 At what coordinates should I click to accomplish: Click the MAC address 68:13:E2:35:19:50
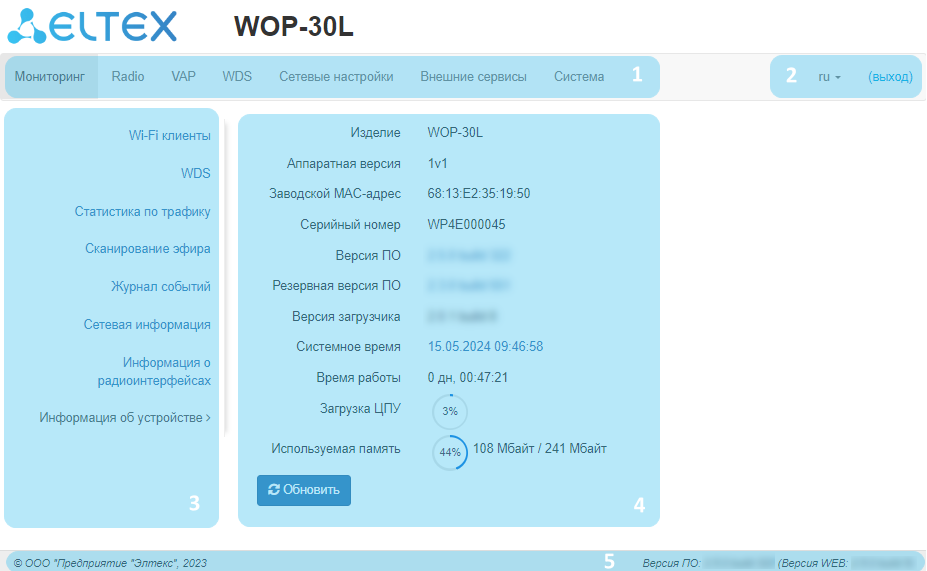pos(479,194)
